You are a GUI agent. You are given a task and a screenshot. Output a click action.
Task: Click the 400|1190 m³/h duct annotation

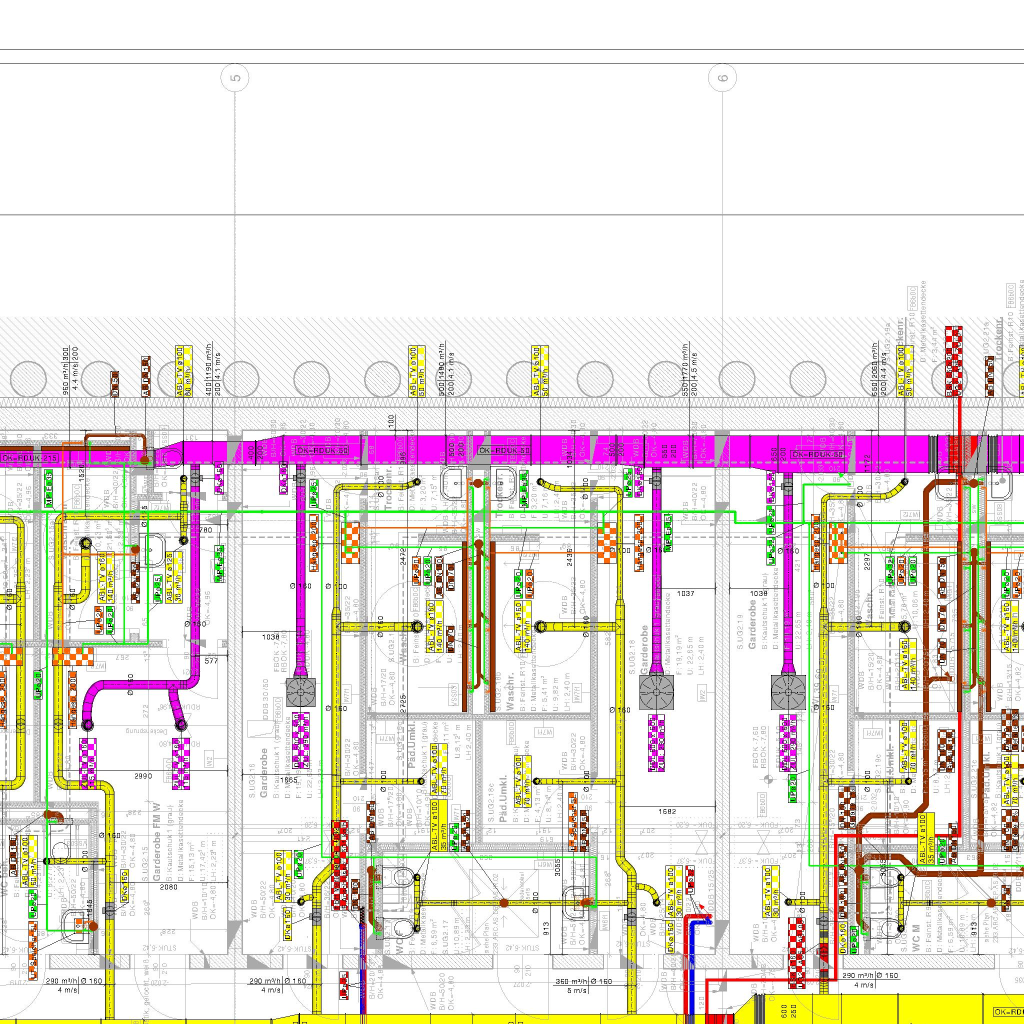(209, 375)
